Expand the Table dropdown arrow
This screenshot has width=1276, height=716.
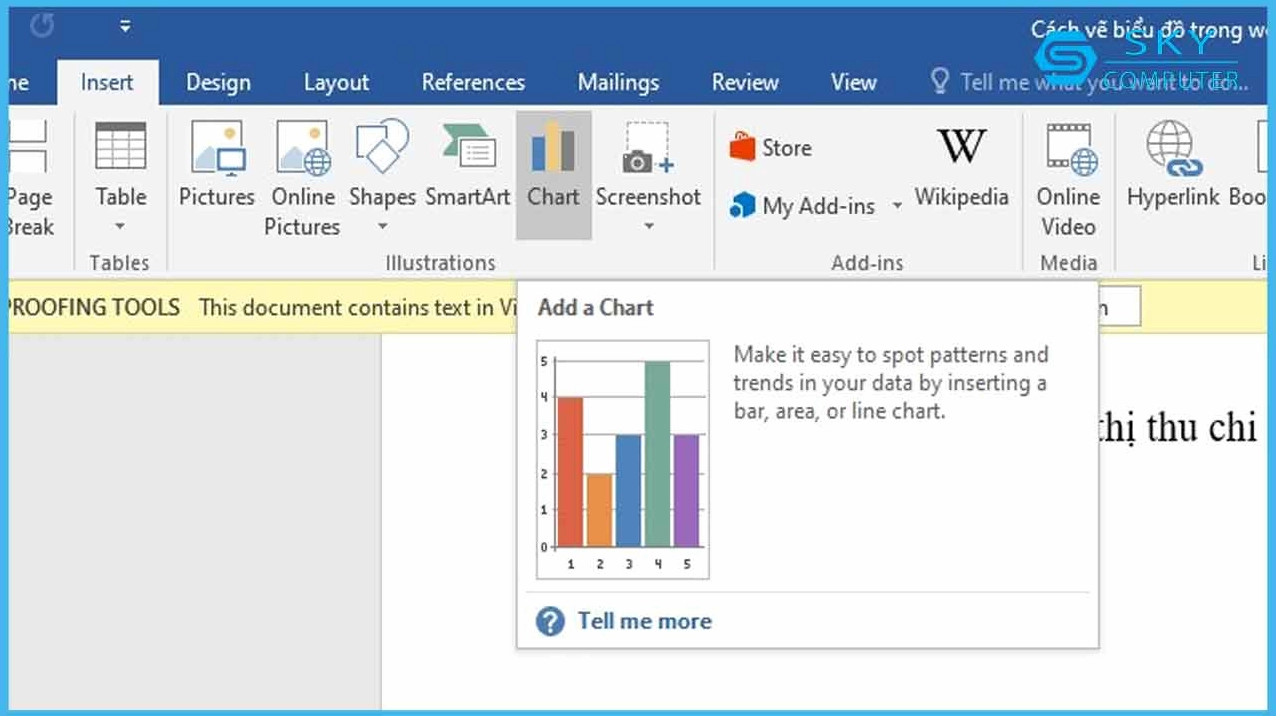click(x=121, y=227)
